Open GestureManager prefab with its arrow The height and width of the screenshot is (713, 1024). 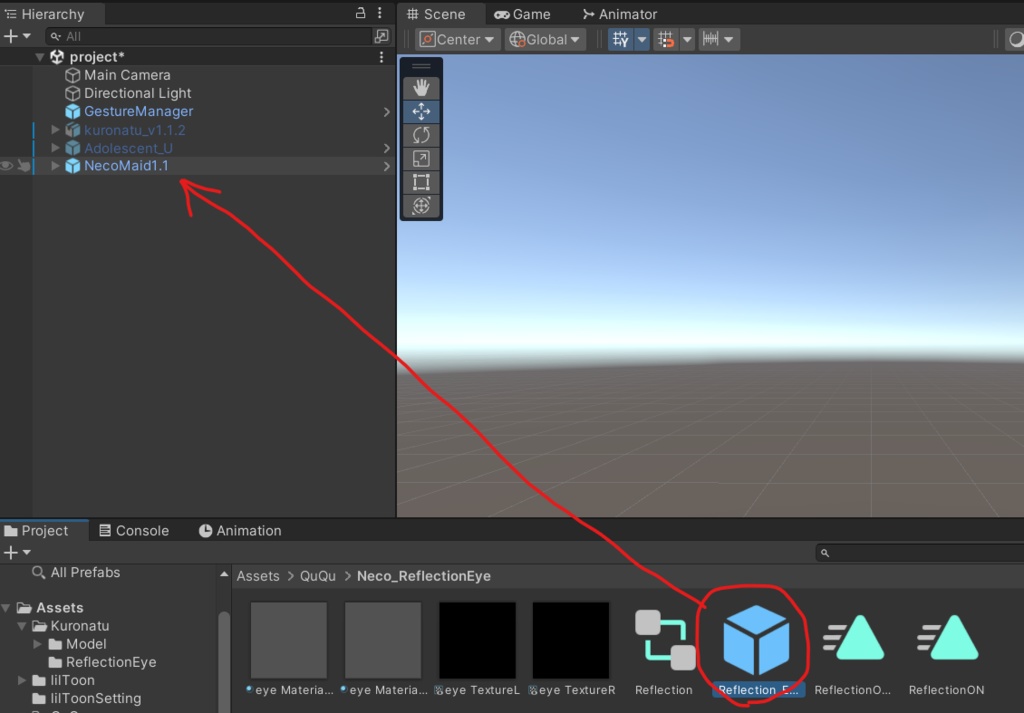pyautogui.click(x=387, y=112)
